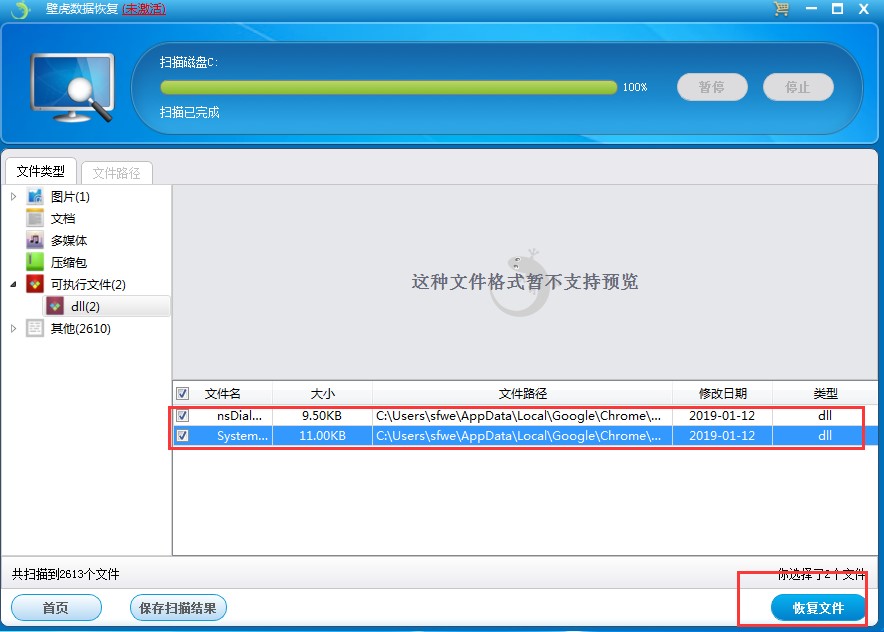The image size is (884, 632).
Task: Click the 压缩包 archive icon
Action: pyautogui.click(x=34, y=262)
